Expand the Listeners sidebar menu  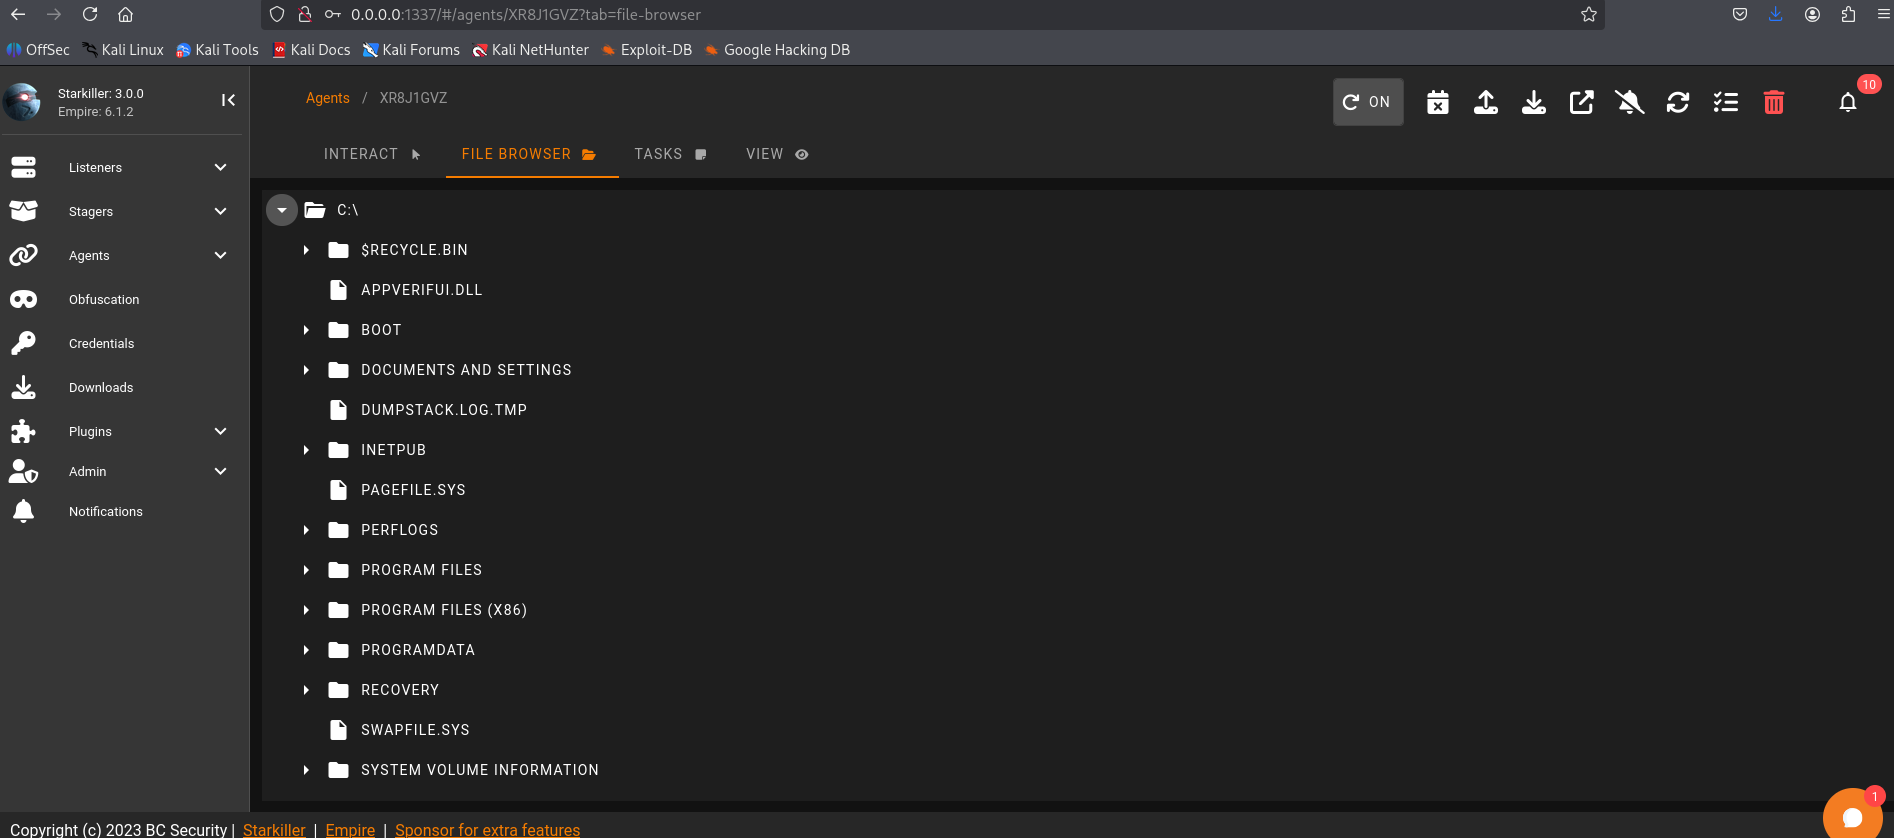220,167
